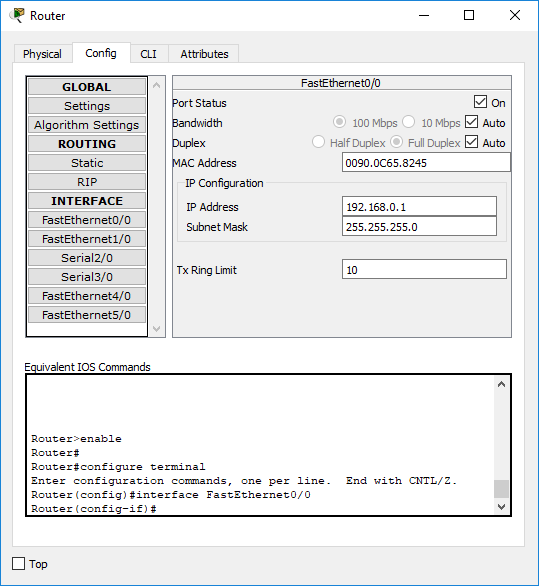
Task: Toggle the Port Status On checkbox
Action: (x=480, y=102)
